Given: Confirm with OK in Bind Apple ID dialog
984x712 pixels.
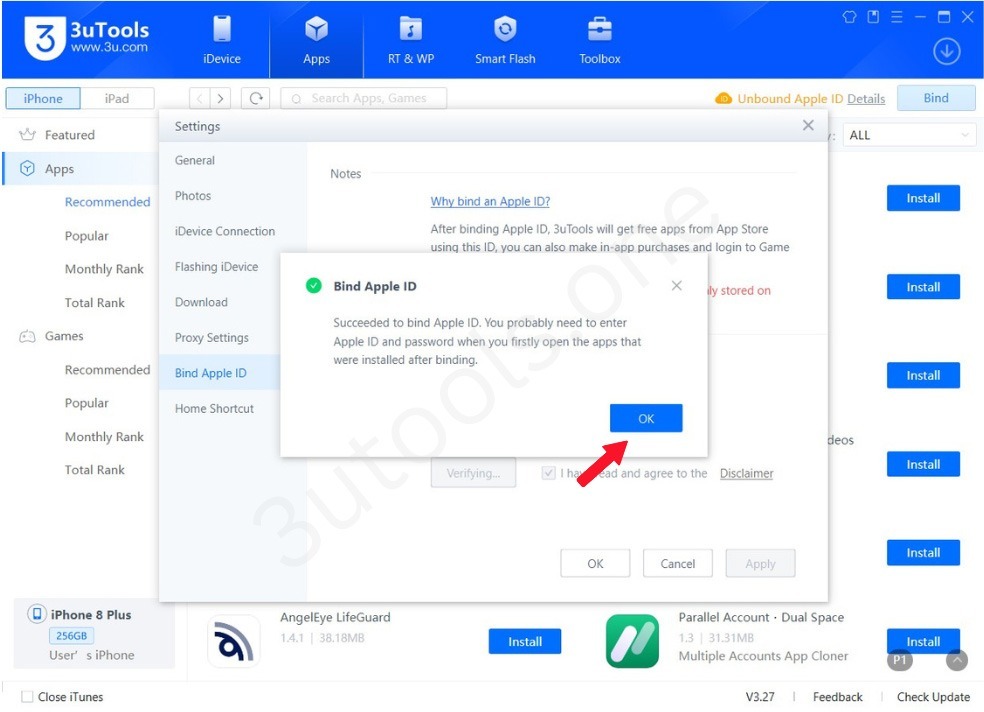Looking at the screenshot, I should coord(646,418).
